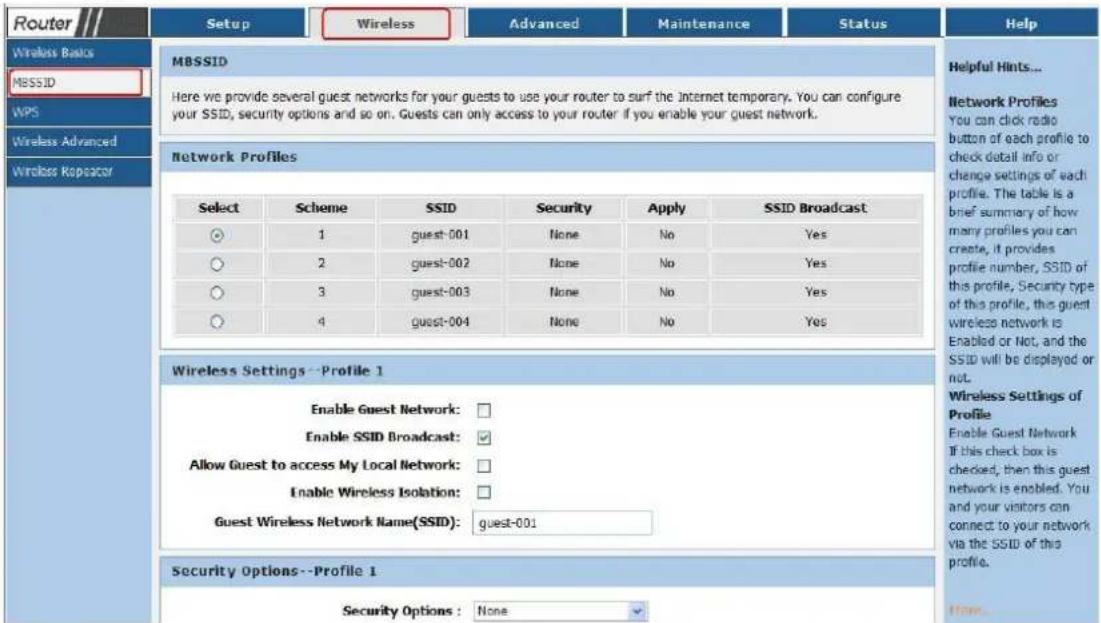Click the SSID Broadcast value for guest-003

815,292
